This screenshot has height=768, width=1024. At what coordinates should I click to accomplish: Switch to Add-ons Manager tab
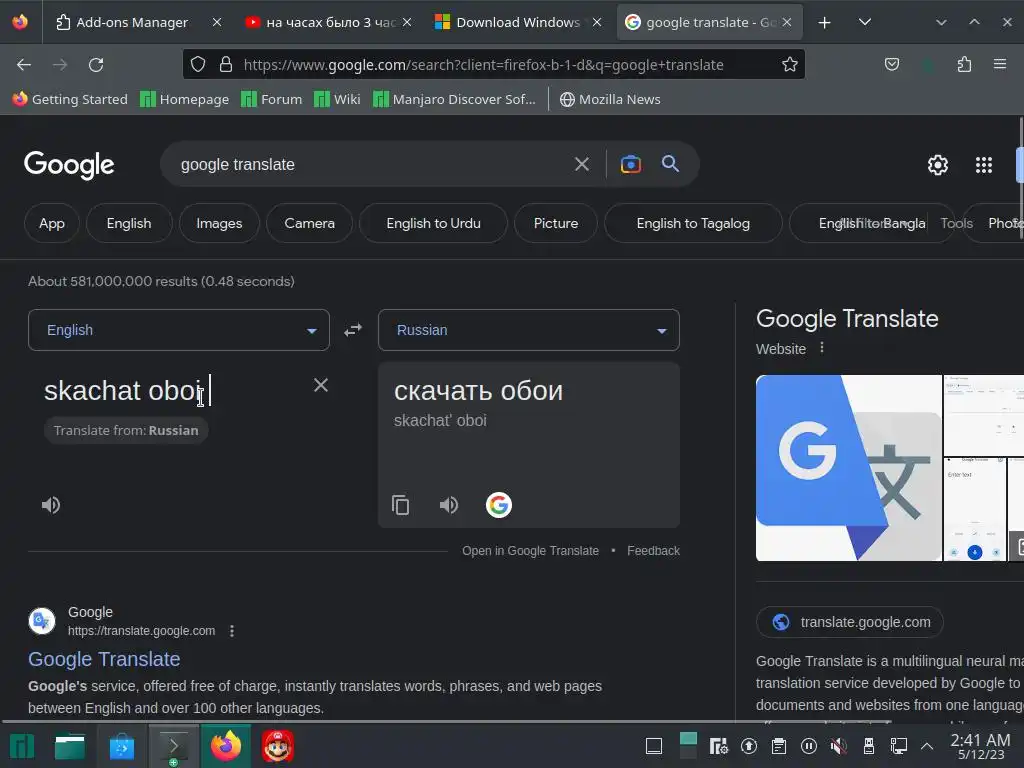click(x=133, y=22)
